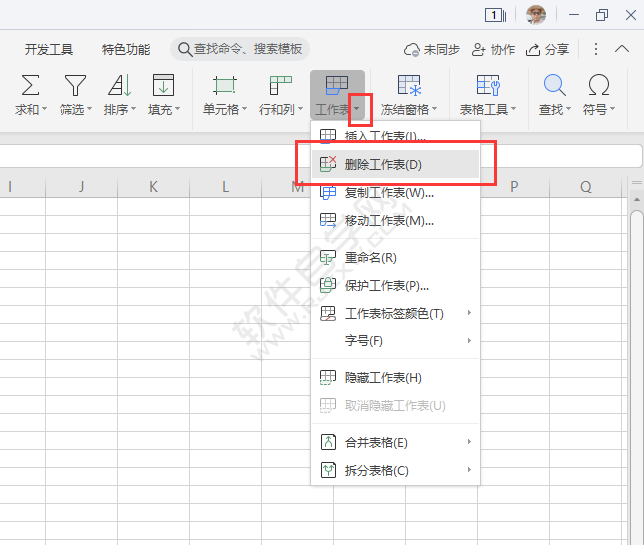Choose Protect Worksheet (保护工作表) menu item
The height and width of the screenshot is (545, 644).
coord(396,285)
